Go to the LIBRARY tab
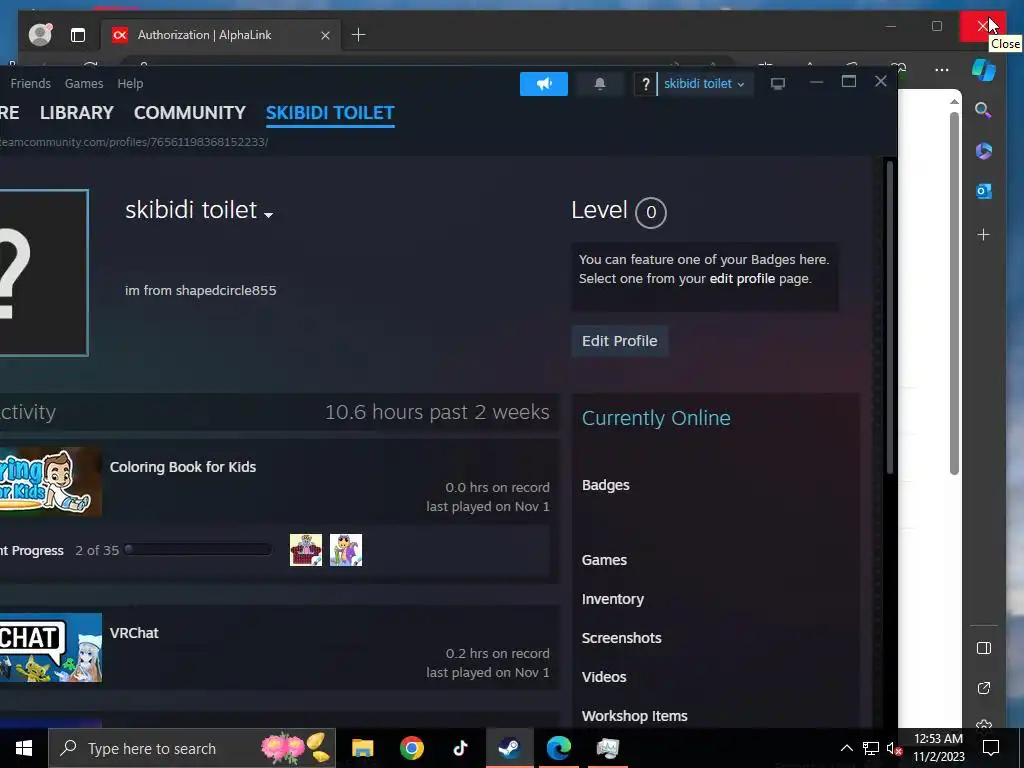 tap(76, 112)
